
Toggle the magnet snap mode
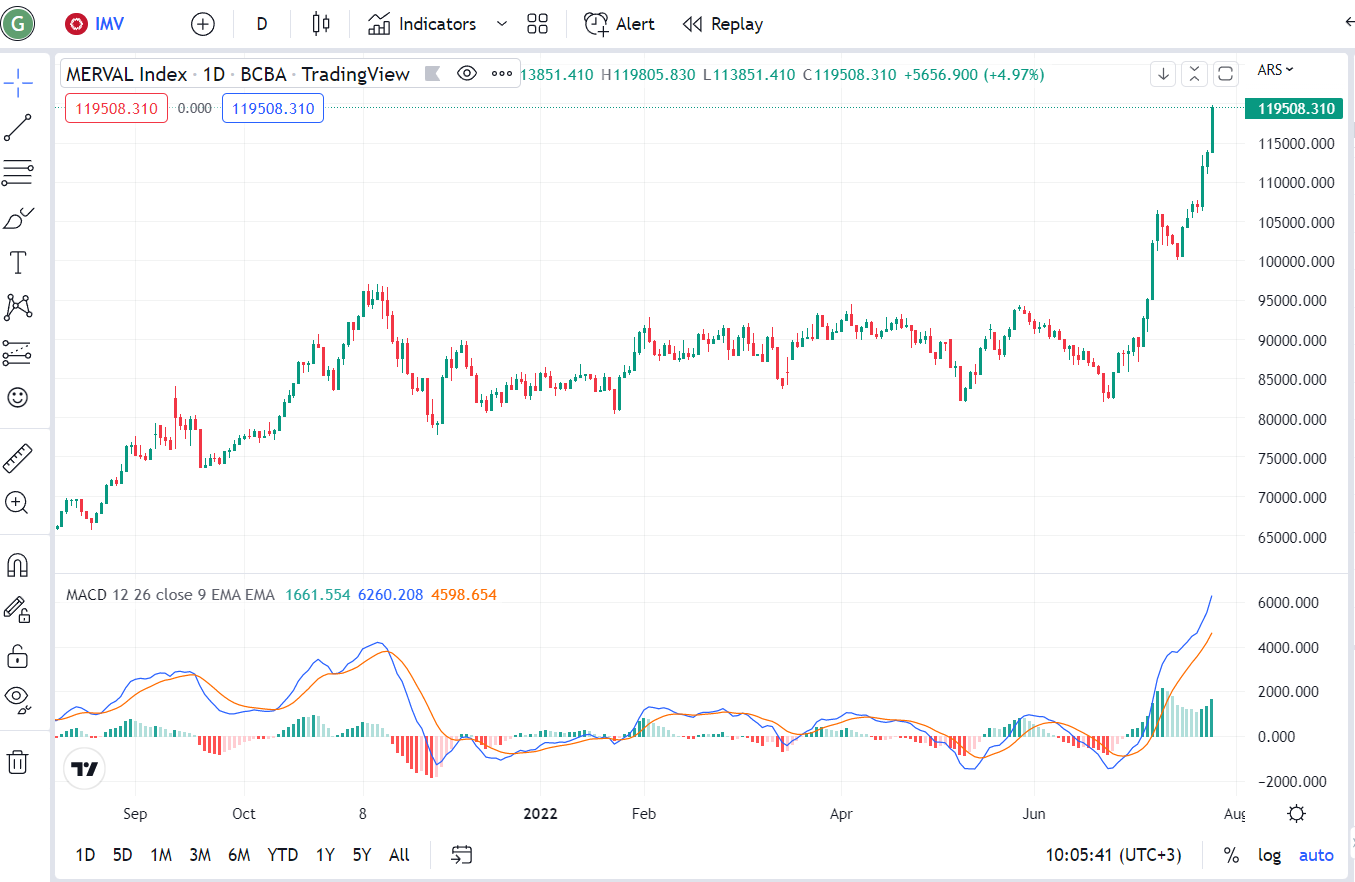(17, 566)
